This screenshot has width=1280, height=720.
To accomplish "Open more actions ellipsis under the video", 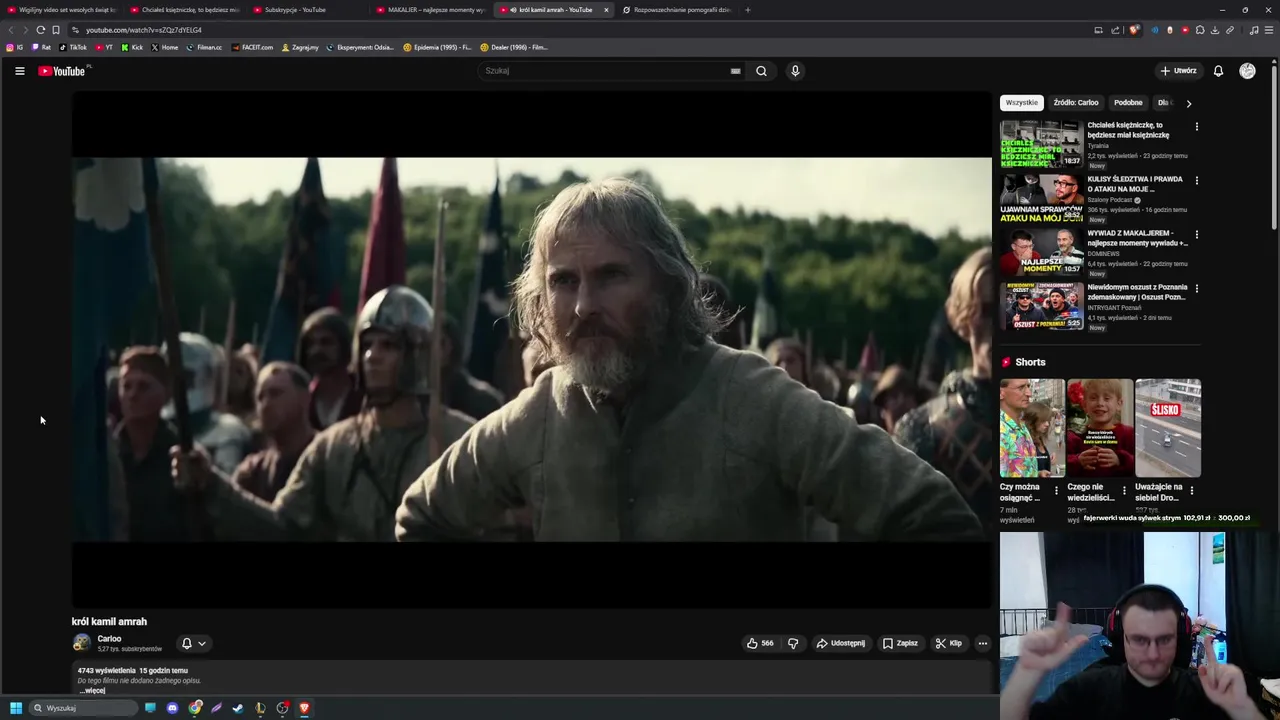I will tap(983, 643).
